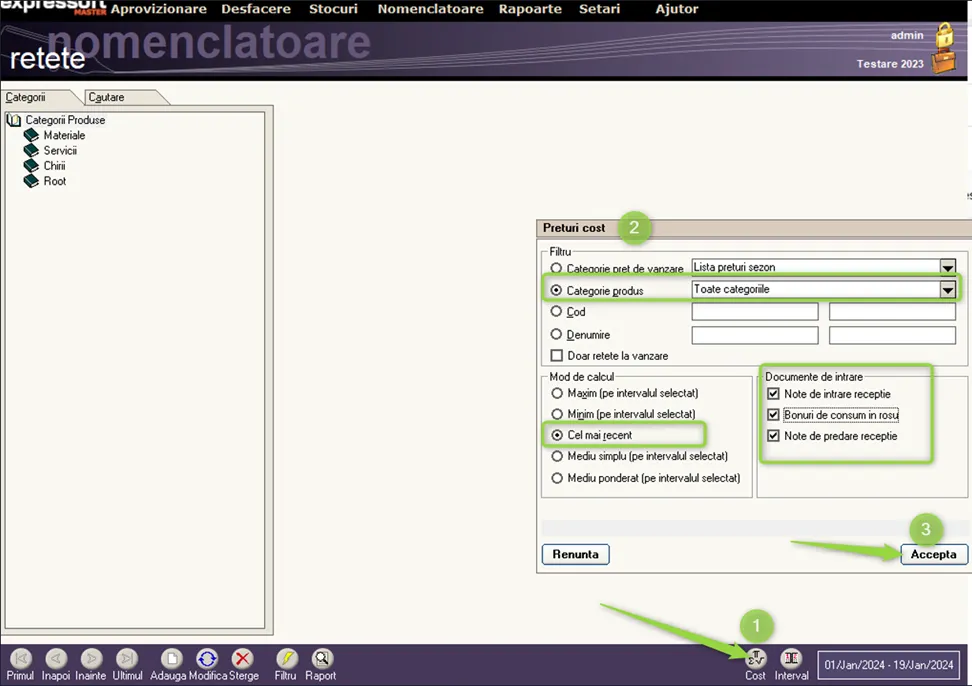Select the Materiale category book icon
Image resolution: width=972 pixels, height=686 pixels.
[x=31, y=135]
